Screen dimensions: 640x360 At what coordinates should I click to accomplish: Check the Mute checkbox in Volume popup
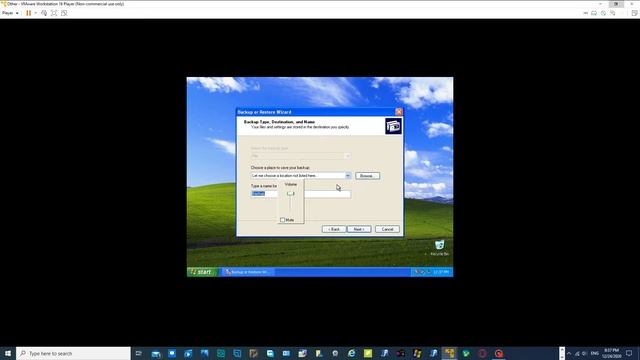click(x=282, y=220)
